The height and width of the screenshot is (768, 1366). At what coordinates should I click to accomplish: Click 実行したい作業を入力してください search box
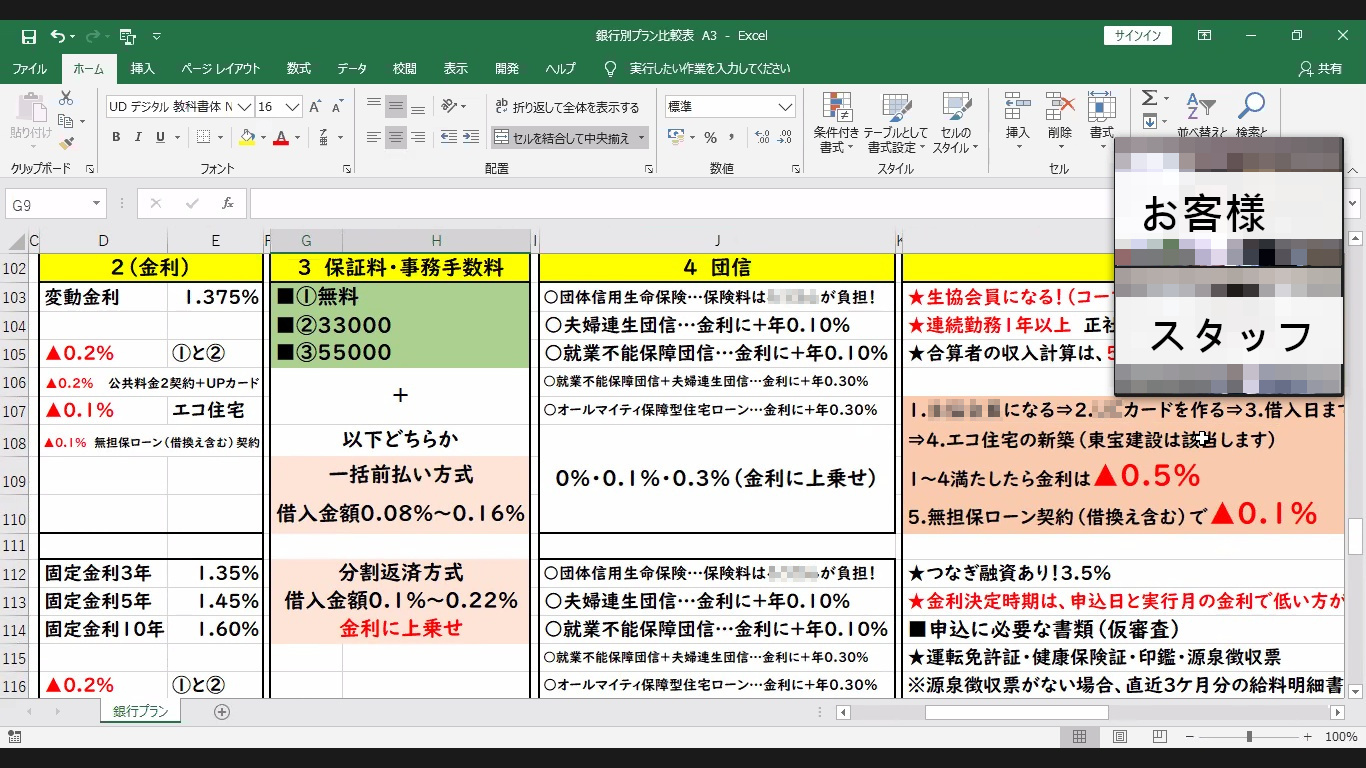[x=709, y=69]
